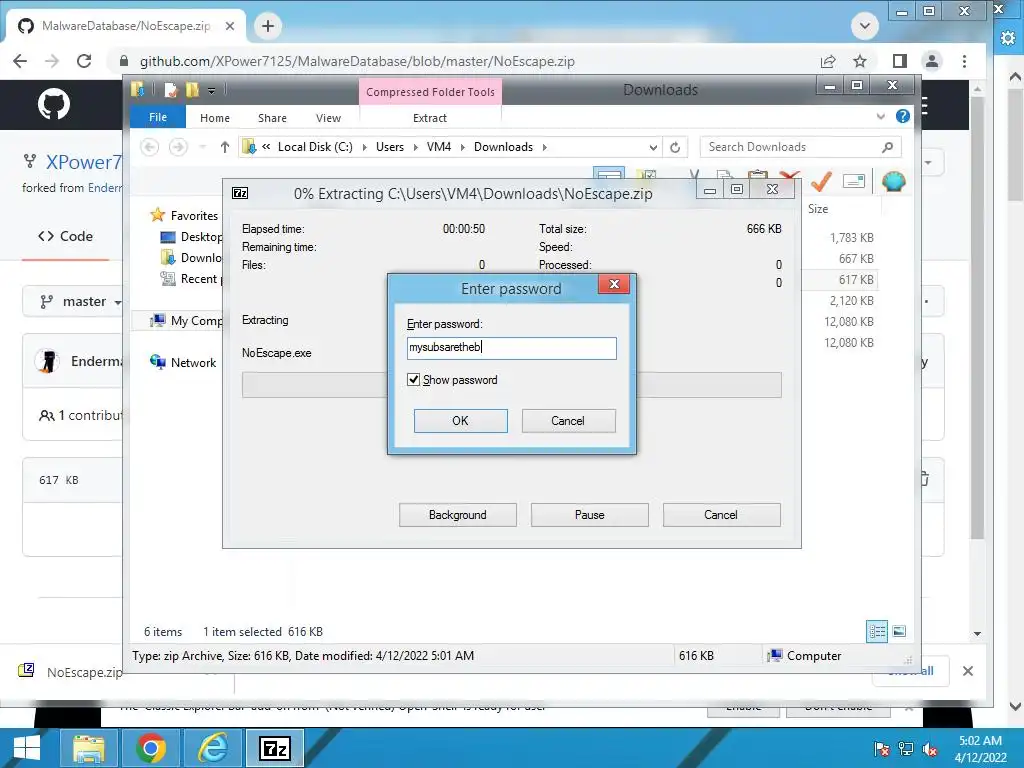Screen dimensions: 1024x768
Task: Open Chrome side panel icon
Action: (x=899, y=61)
